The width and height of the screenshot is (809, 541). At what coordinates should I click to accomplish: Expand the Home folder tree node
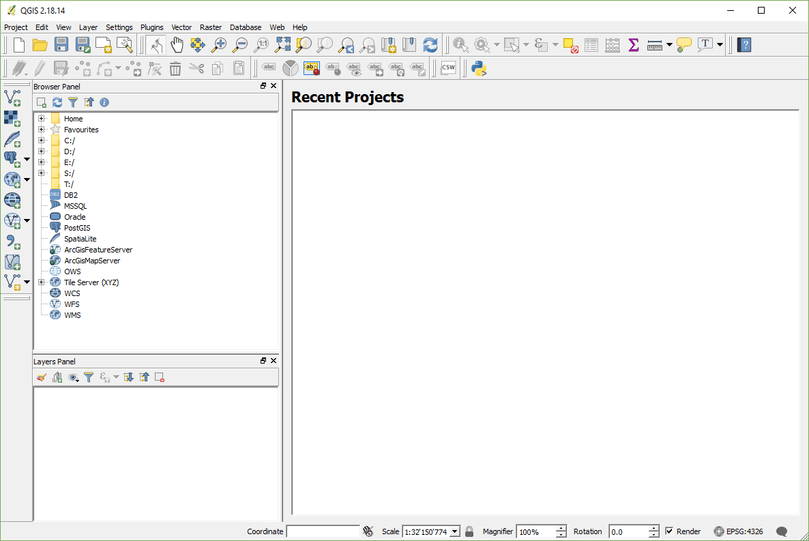[41, 119]
